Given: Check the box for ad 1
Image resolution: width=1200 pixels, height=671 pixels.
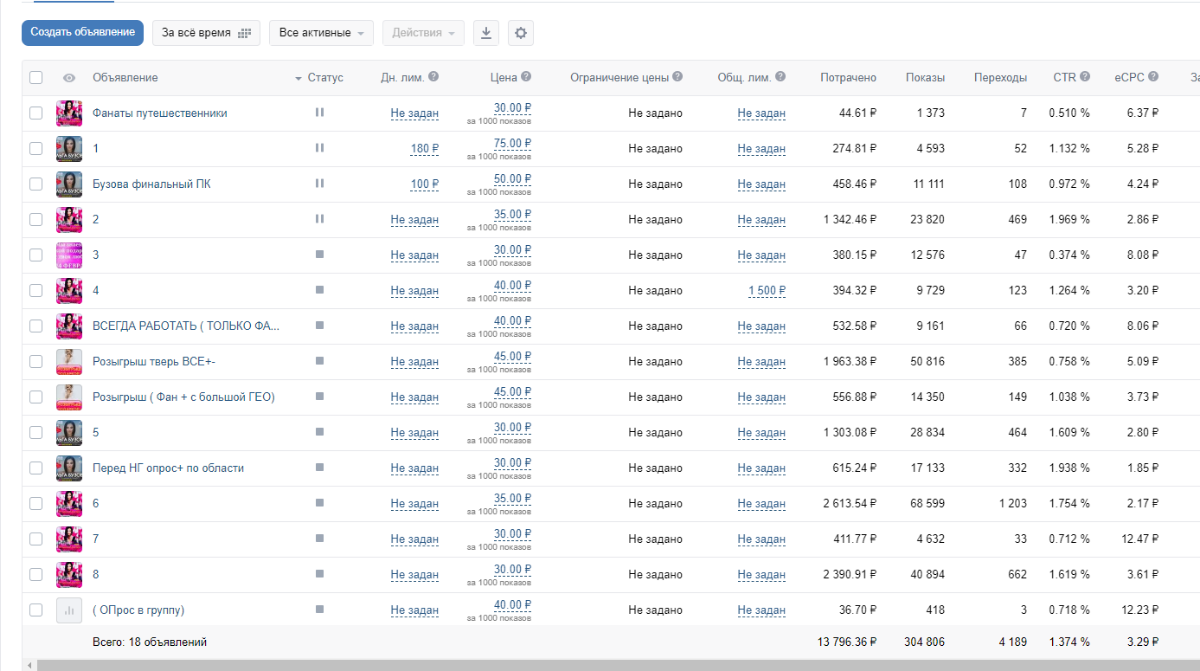Looking at the screenshot, I should point(36,148).
